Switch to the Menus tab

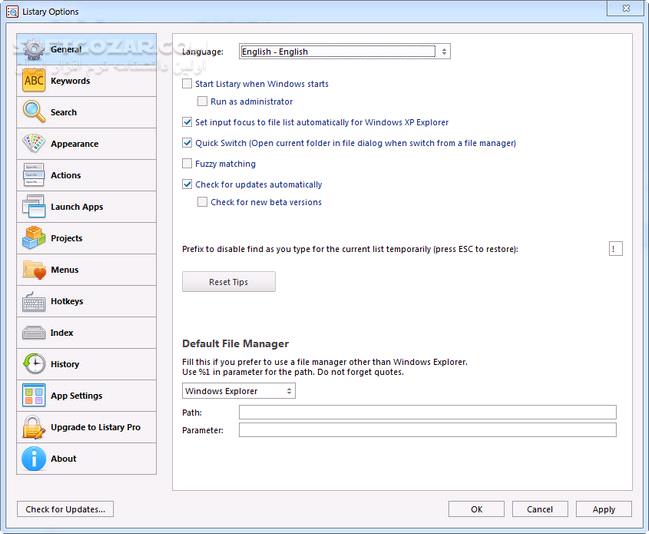coord(87,270)
